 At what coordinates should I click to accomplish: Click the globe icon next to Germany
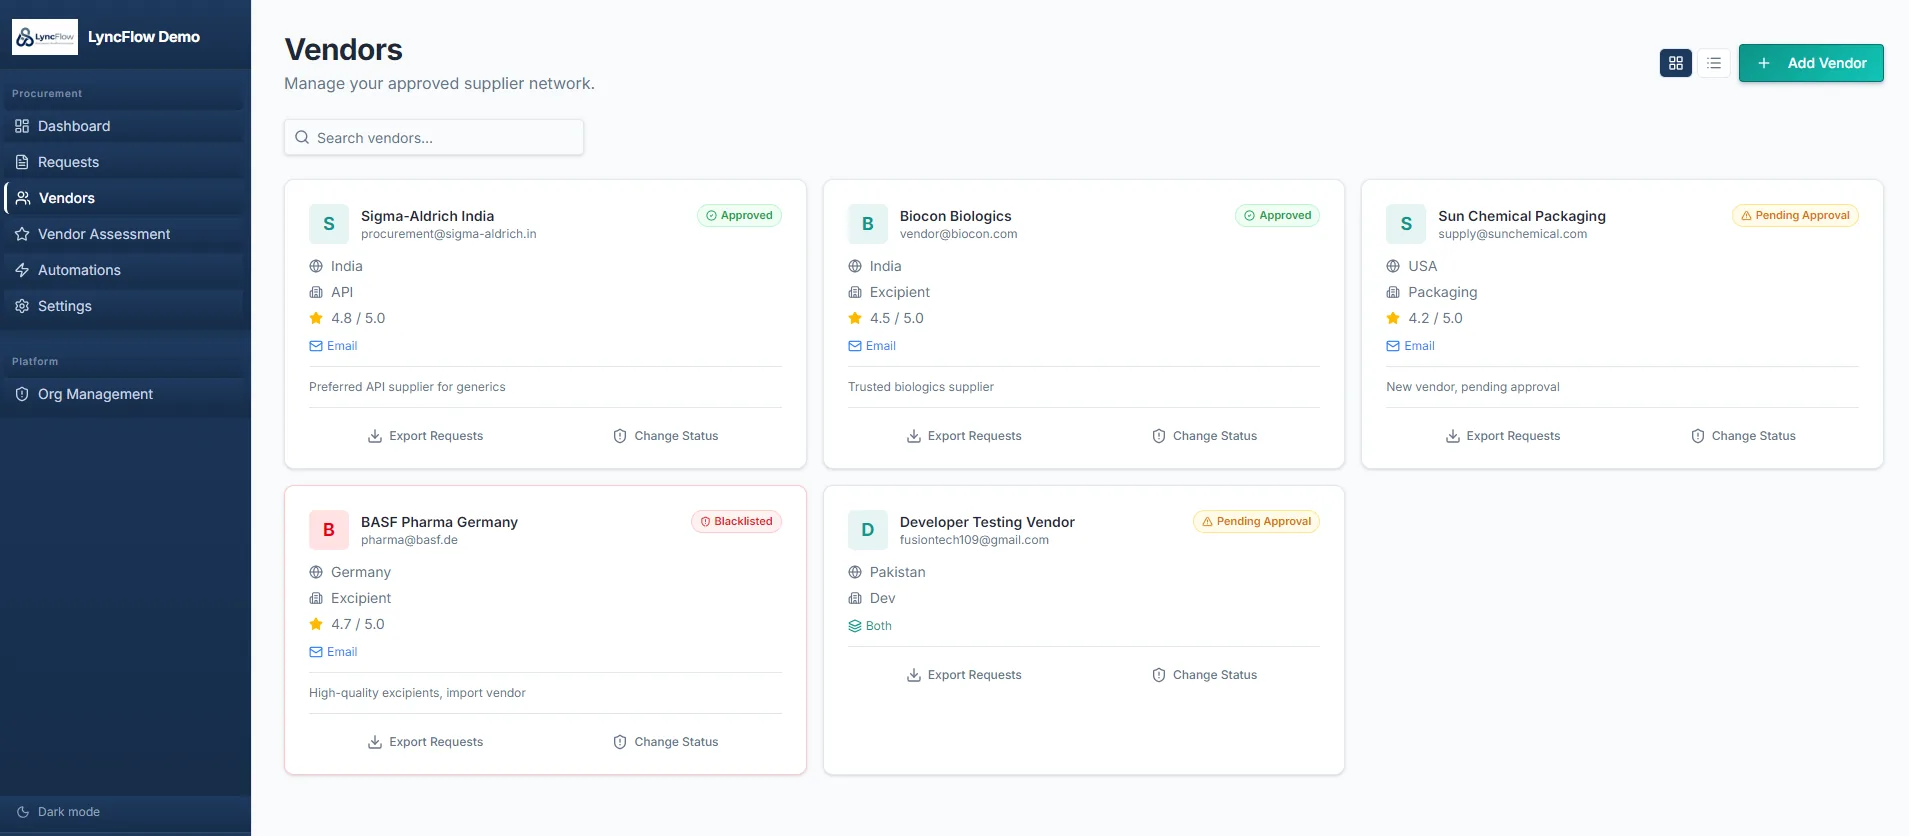coord(316,572)
